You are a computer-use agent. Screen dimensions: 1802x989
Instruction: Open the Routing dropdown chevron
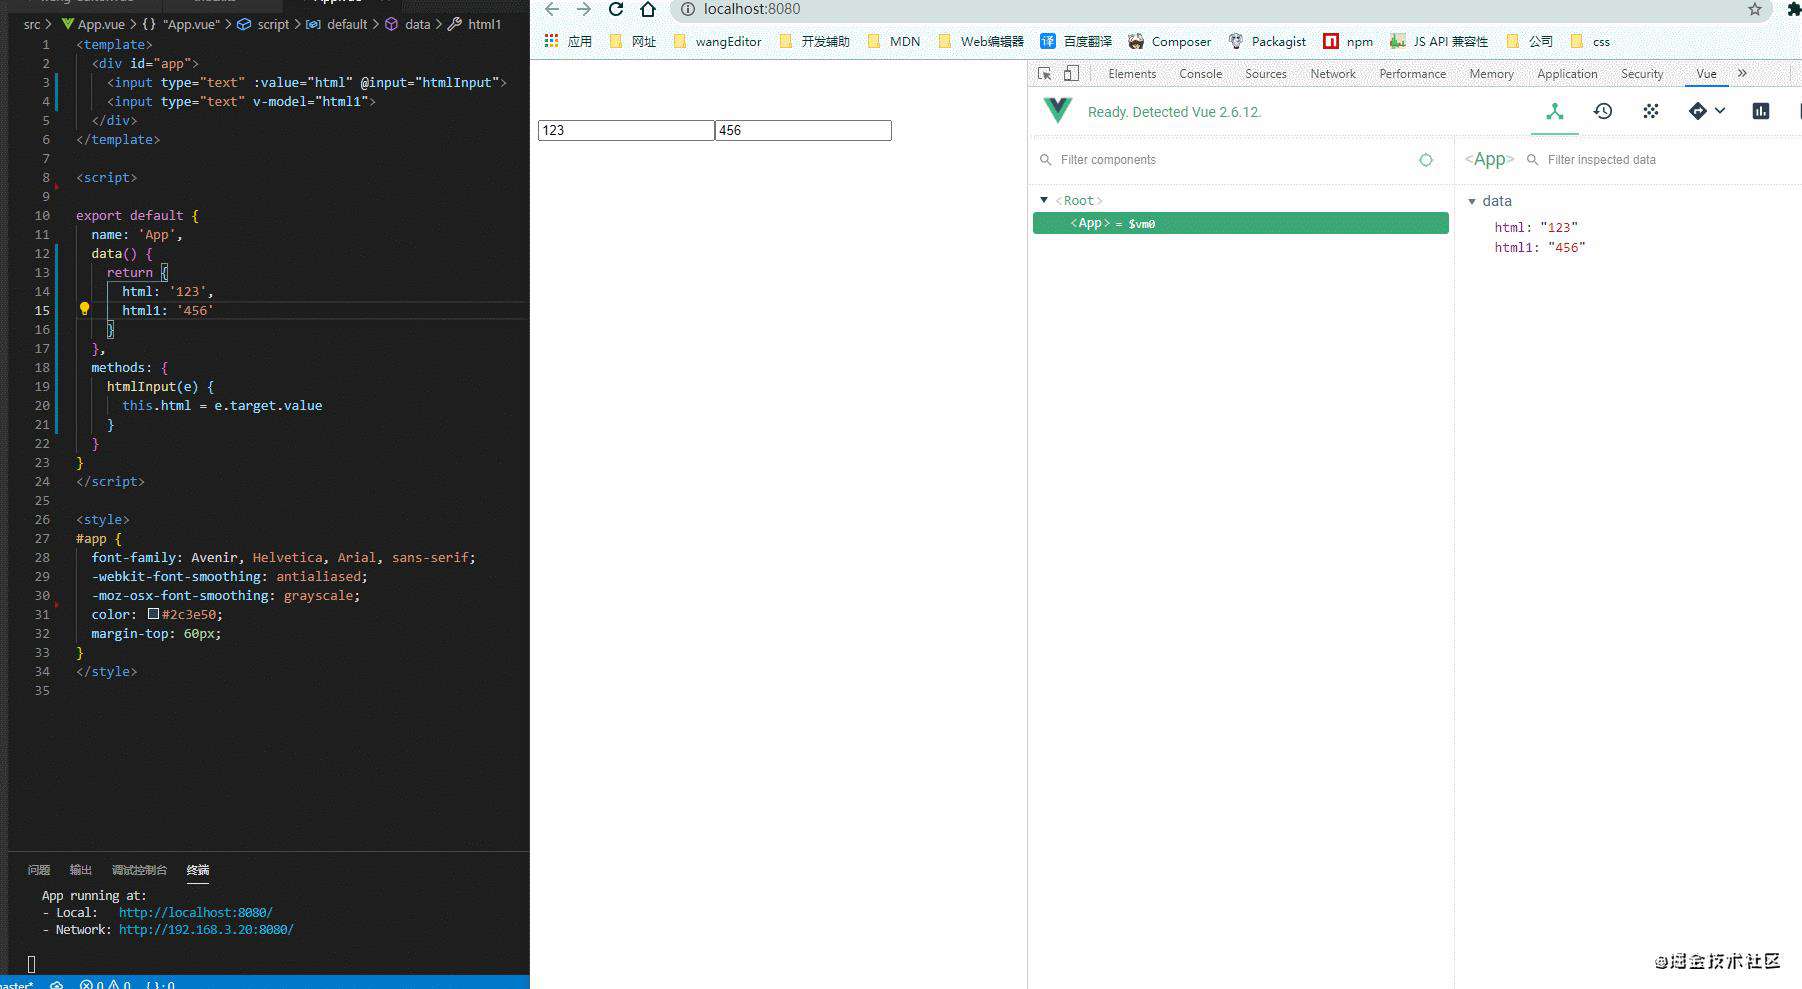(1720, 111)
